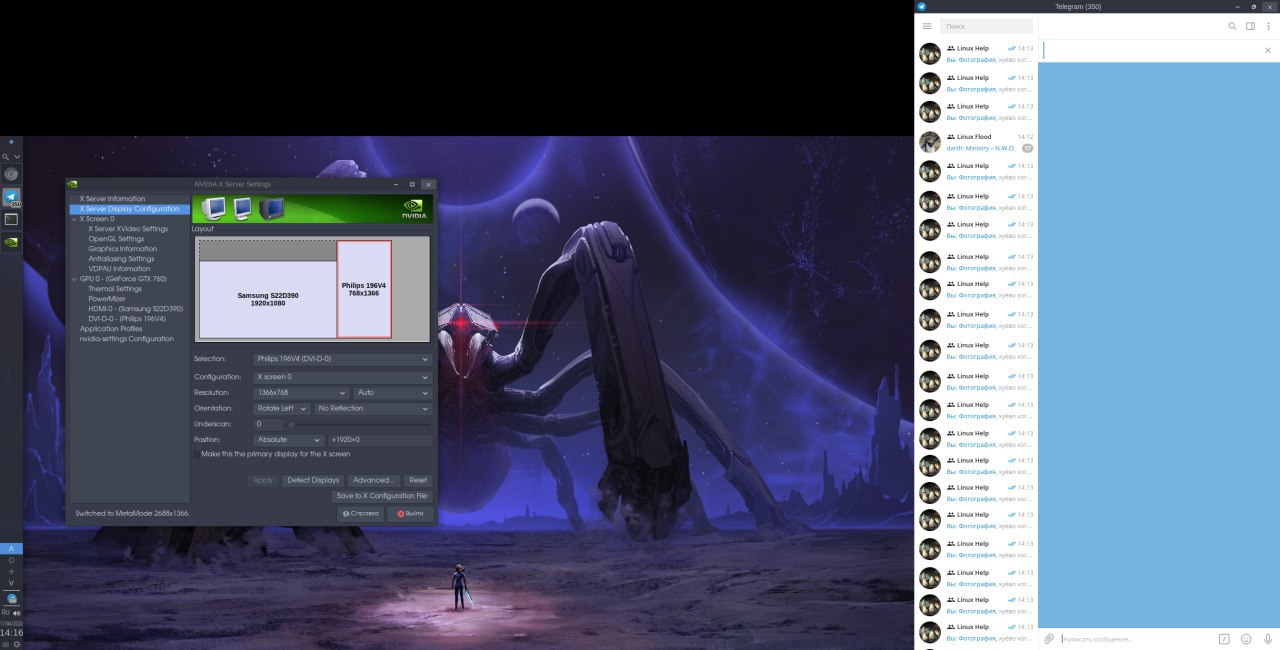
Task: Open the Telegram three-dot options menu
Action: pyautogui.click(x=1268, y=26)
